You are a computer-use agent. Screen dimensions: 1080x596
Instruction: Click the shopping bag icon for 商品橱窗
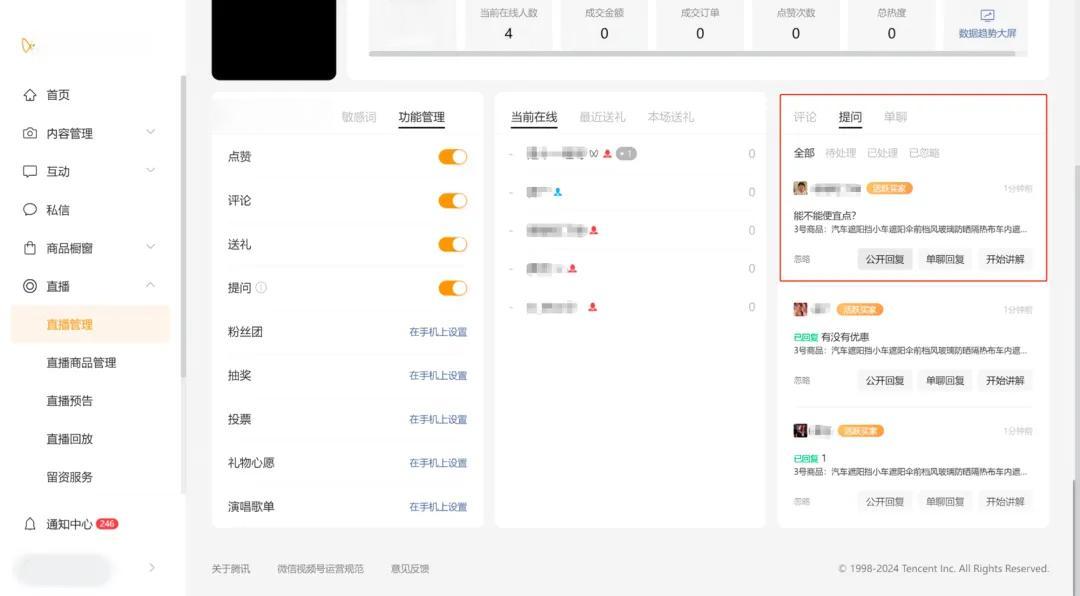30,248
